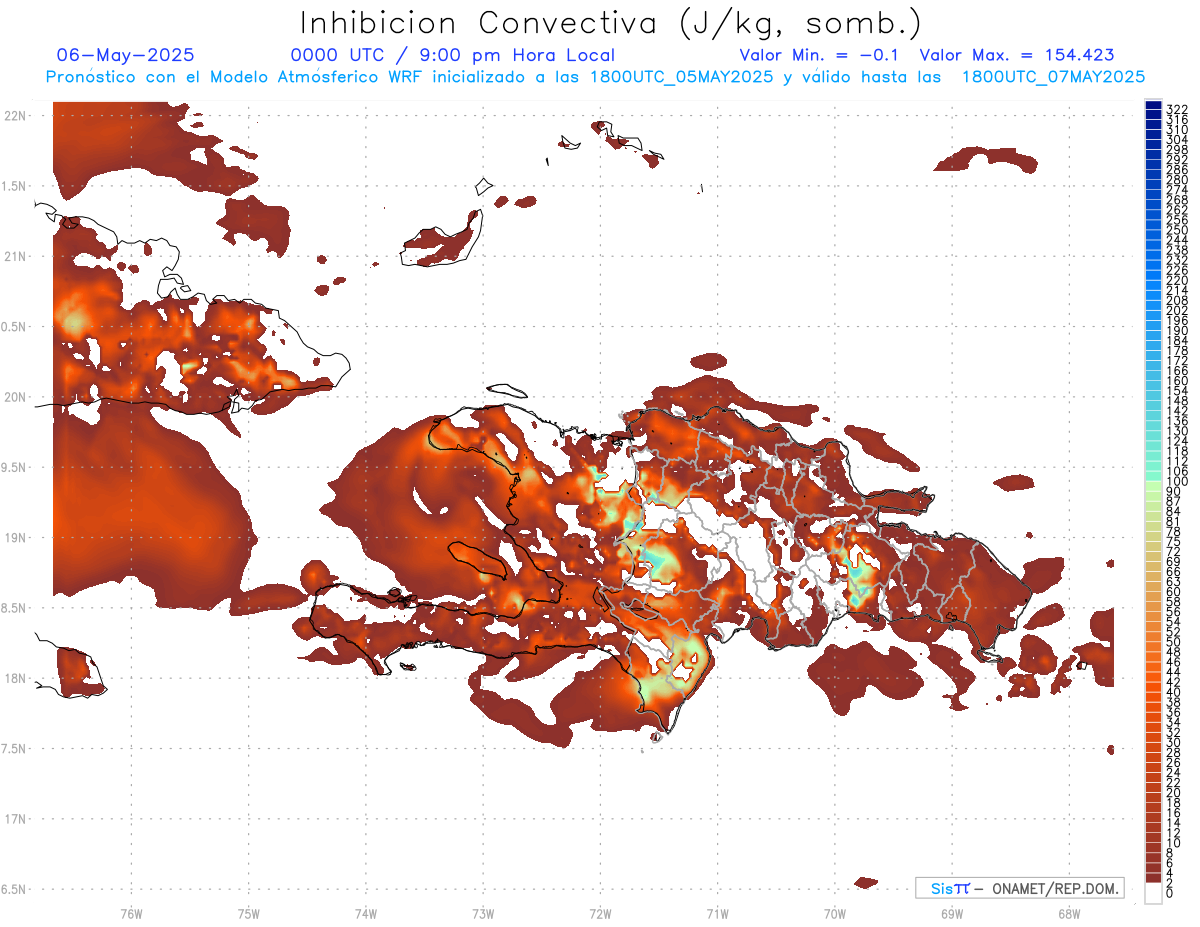Click the '1800UTC_07MAY2025' valid-until timestamp
Viewport: 1200px width, 927px height.
pos(1053,76)
